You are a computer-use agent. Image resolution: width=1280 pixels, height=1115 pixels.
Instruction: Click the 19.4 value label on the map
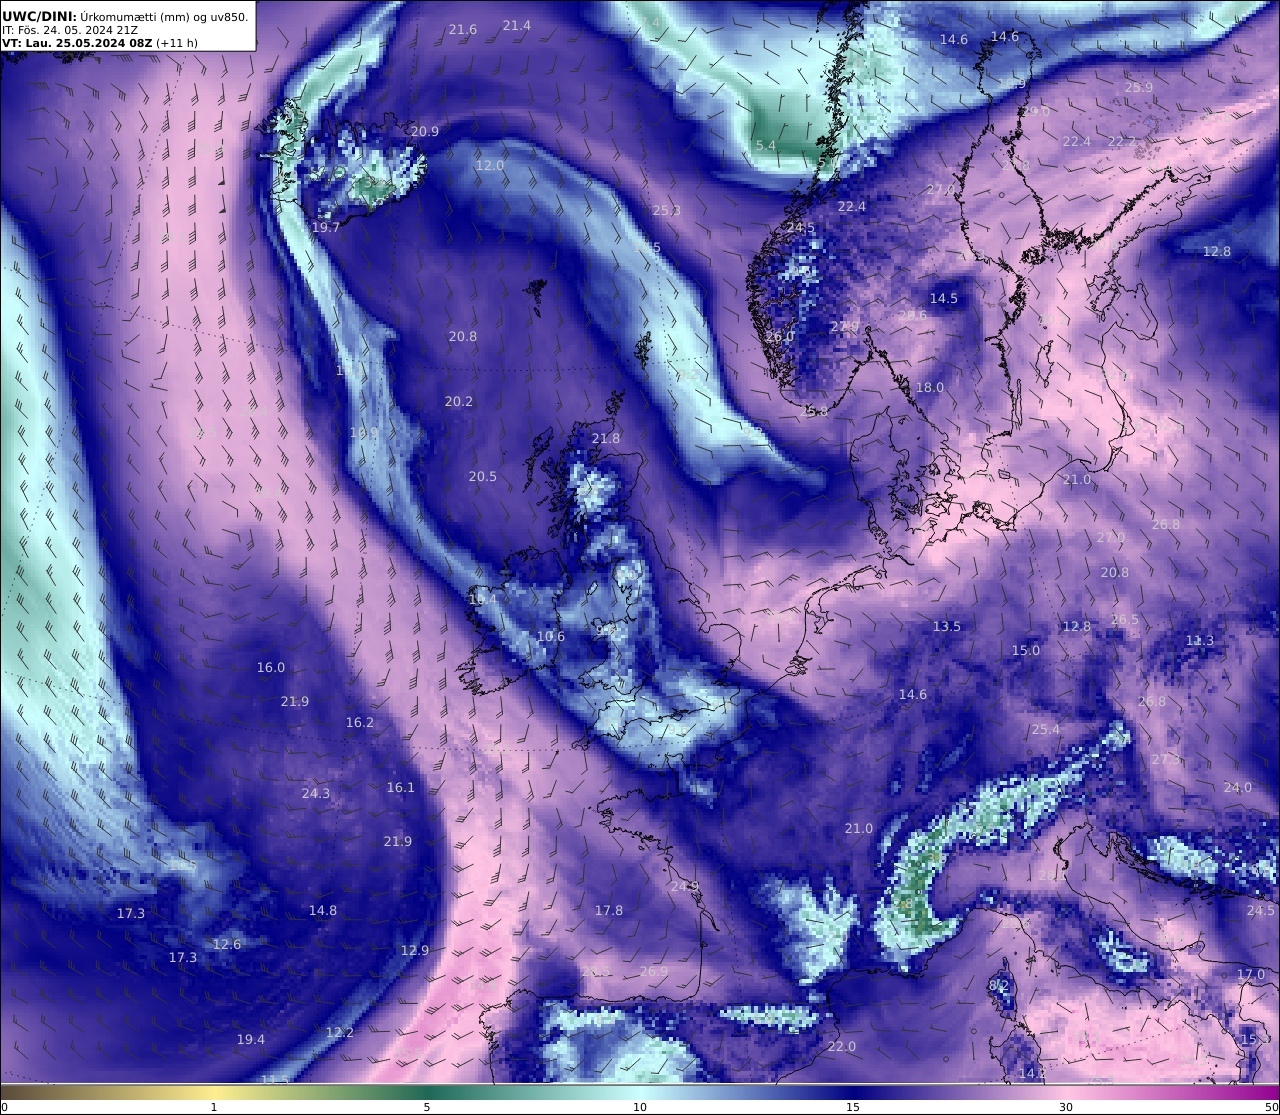tap(251, 1040)
